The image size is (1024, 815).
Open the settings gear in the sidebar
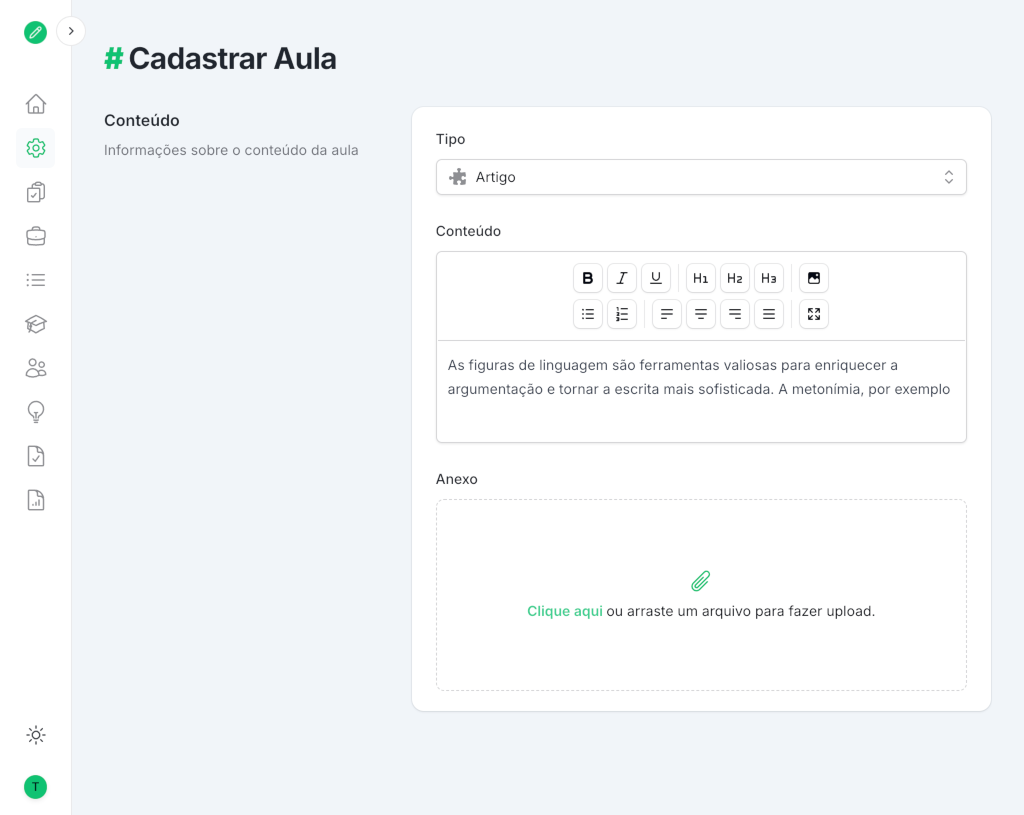point(35,147)
